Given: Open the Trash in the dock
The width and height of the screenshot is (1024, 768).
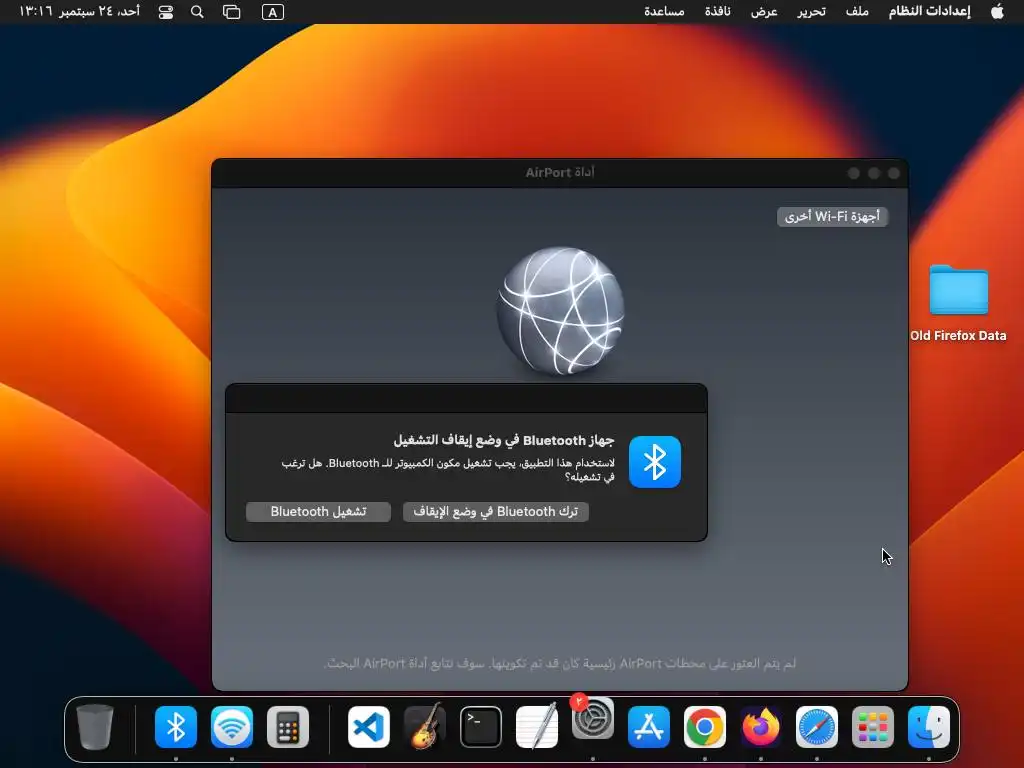Looking at the screenshot, I should (95, 727).
